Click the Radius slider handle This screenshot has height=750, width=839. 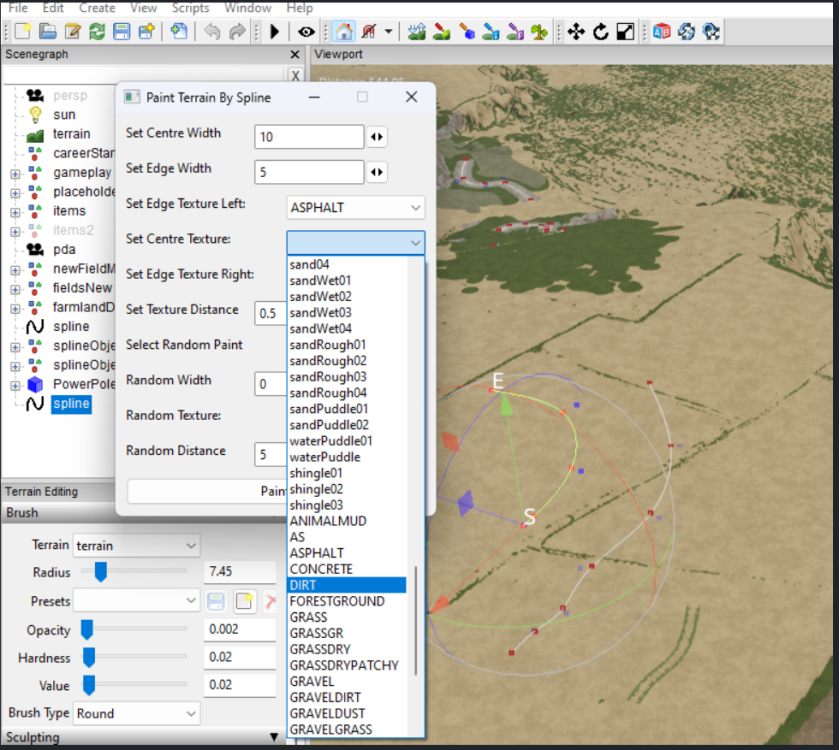[x=100, y=572]
